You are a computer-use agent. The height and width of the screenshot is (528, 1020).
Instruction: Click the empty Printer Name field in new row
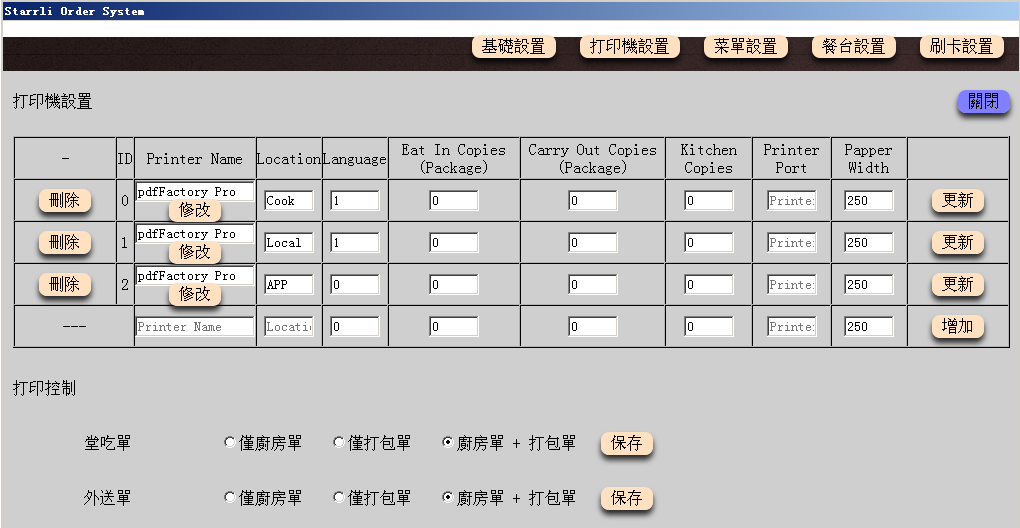click(x=194, y=327)
